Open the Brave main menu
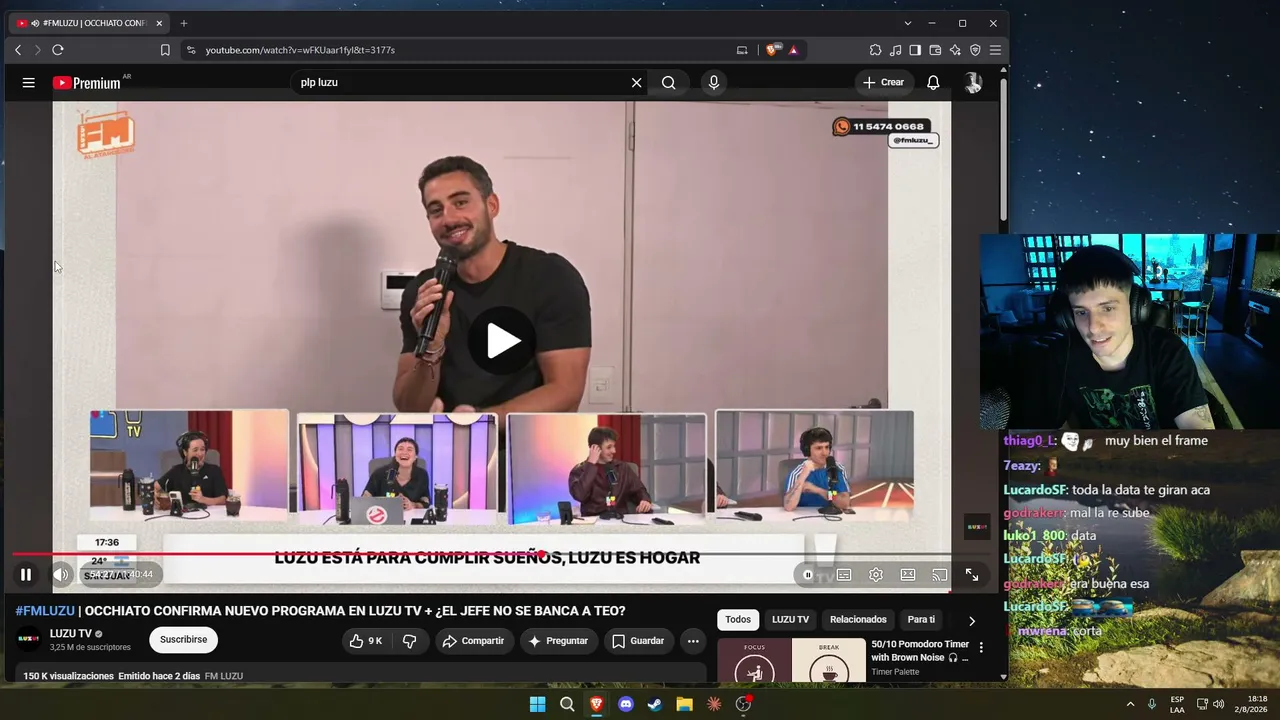Image resolution: width=1280 pixels, height=720 pixels. [x=995, y=50]
